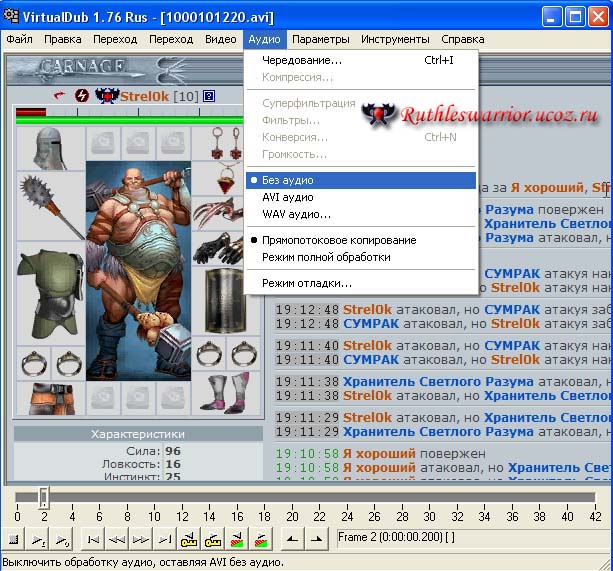The width and height of the screenshot is (613, 571).
Task: Click the greyed 'Громкость...' item
Action: (361, 155)
